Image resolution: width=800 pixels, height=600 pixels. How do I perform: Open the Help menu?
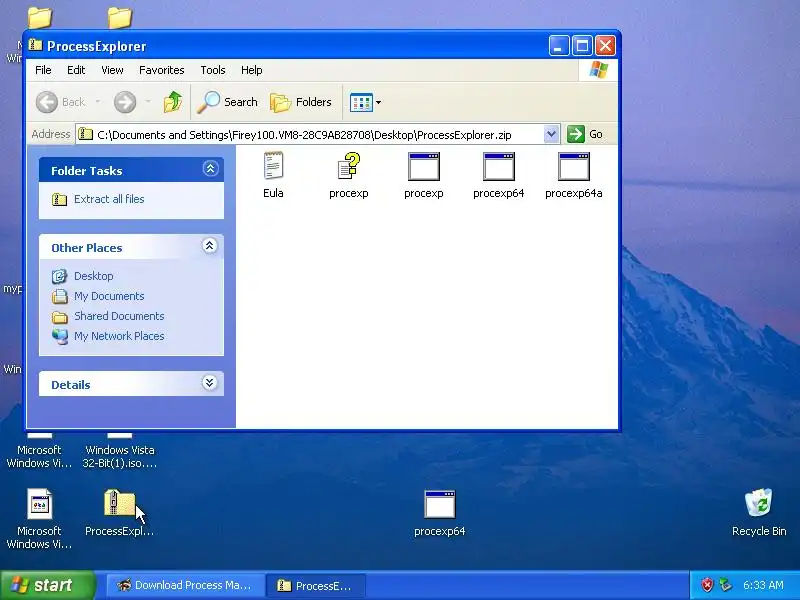[x=252, y=70]
